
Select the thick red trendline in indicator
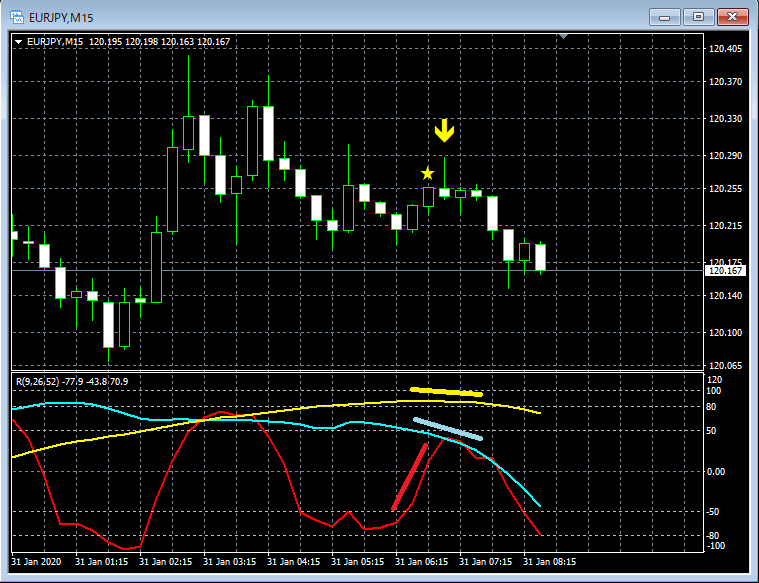(410, 477)
